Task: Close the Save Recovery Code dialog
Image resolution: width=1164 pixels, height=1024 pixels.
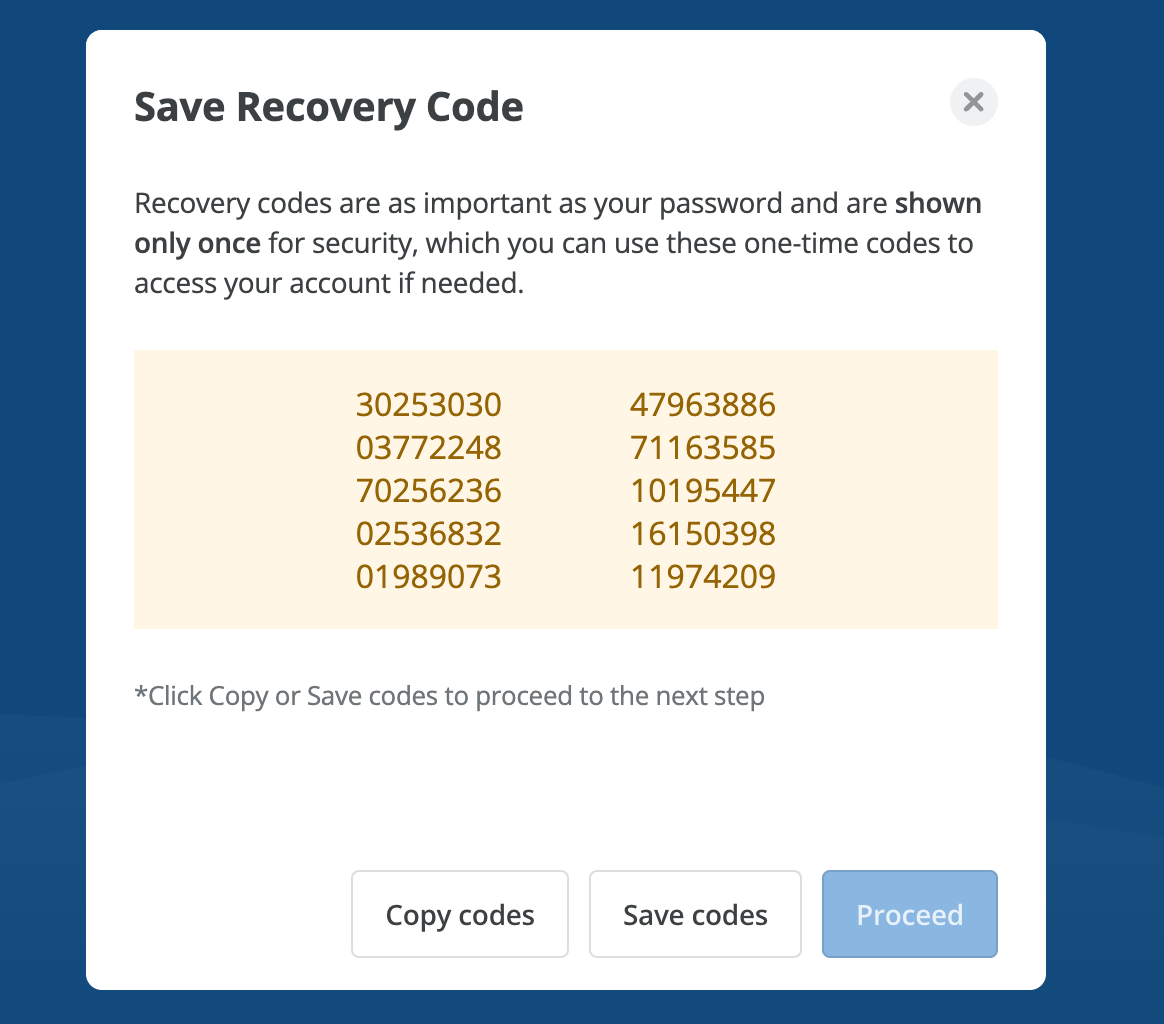Action: pyautogui.click(x=973, y=102)
